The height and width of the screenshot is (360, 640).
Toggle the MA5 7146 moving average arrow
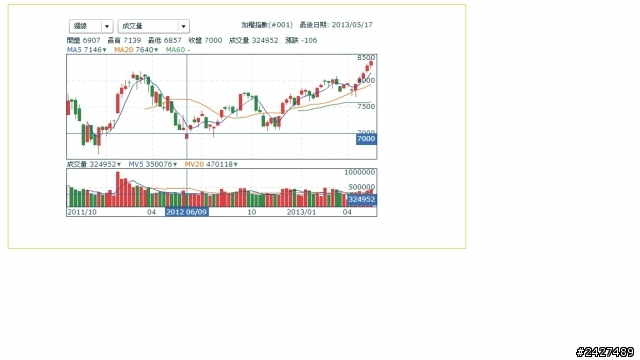click(104, 50)
